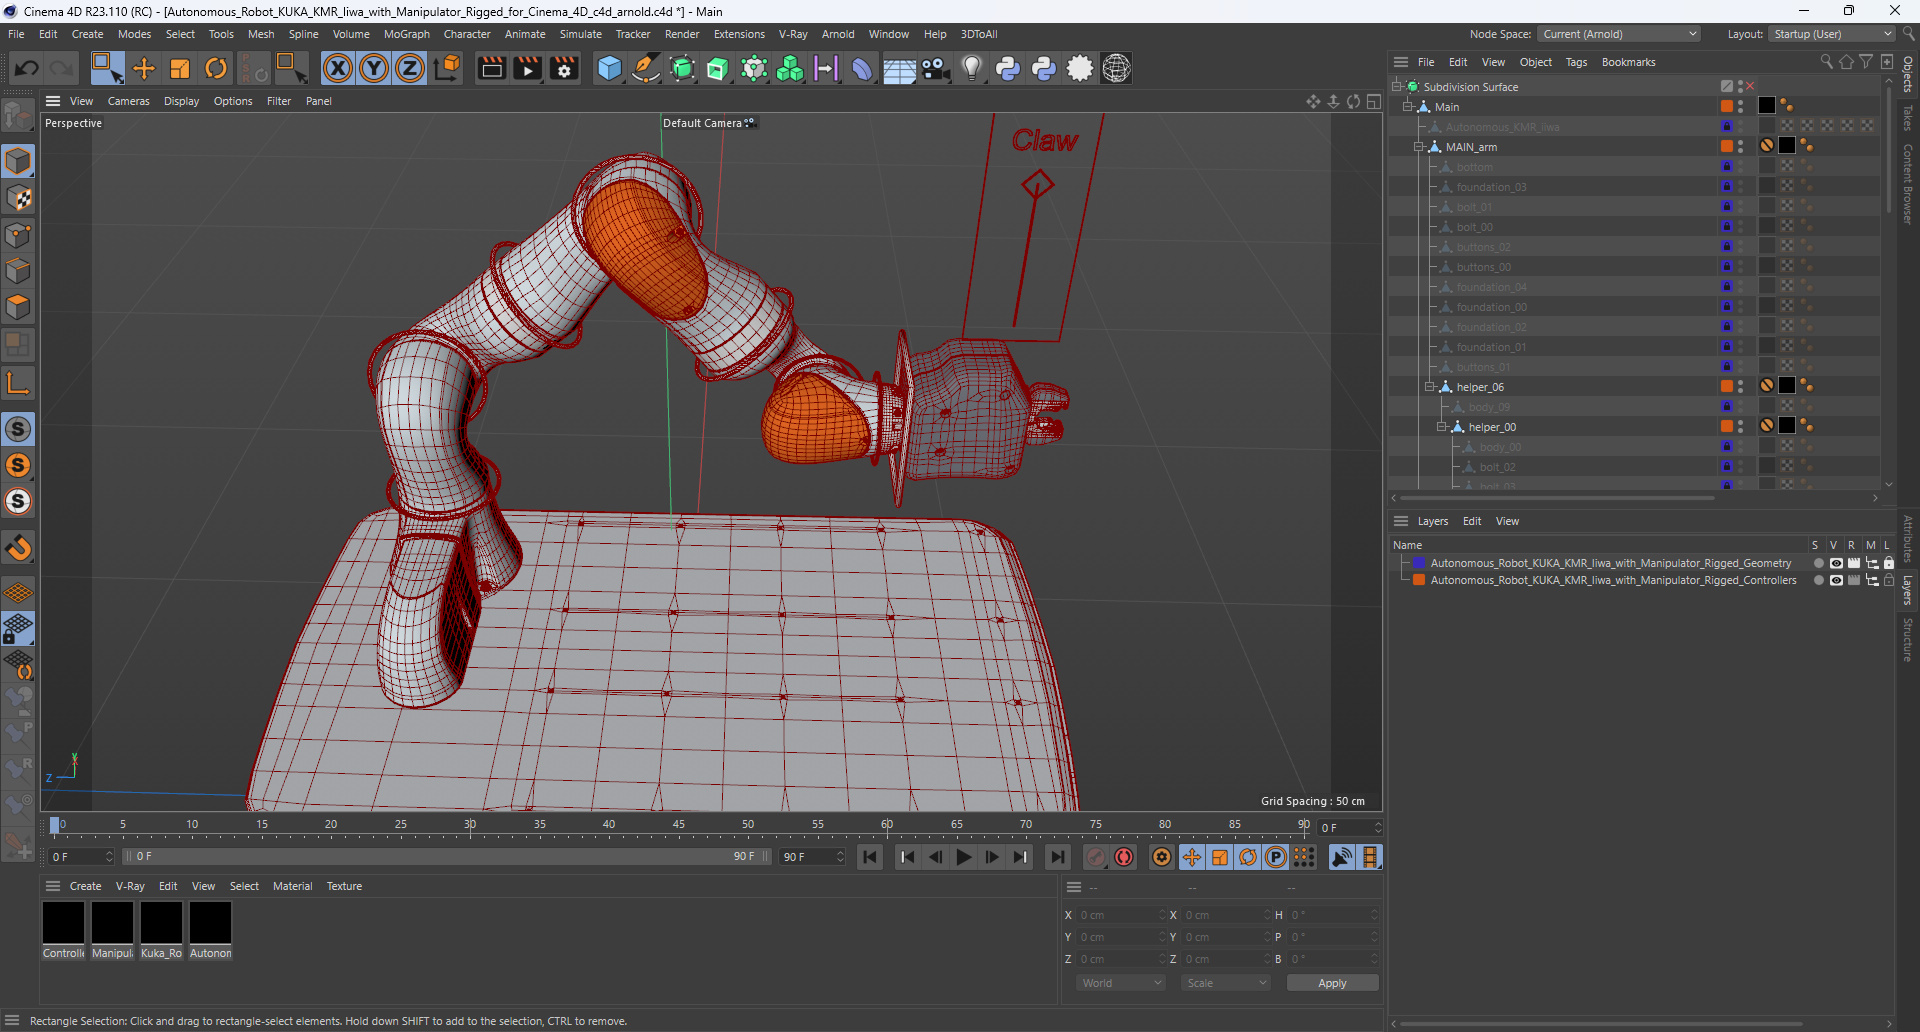This screenshot has height=1032, width=1920.
Task: Toggle Record Active Objects button
Action: click(x=1096, y=857)
